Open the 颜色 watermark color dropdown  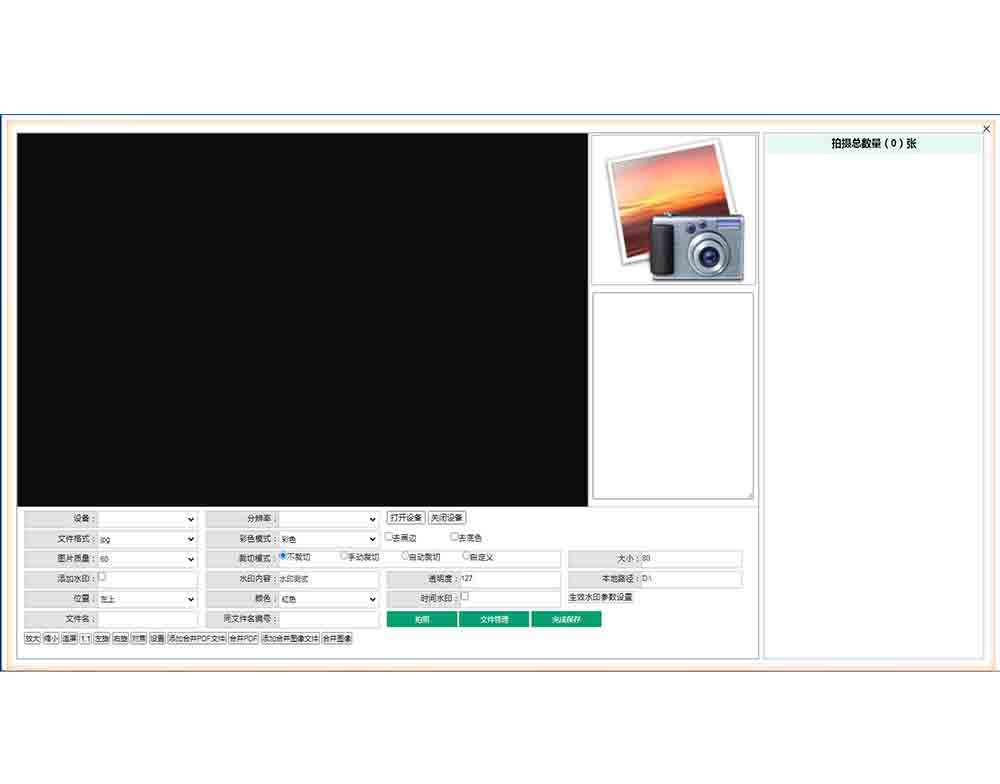point(329,599)
